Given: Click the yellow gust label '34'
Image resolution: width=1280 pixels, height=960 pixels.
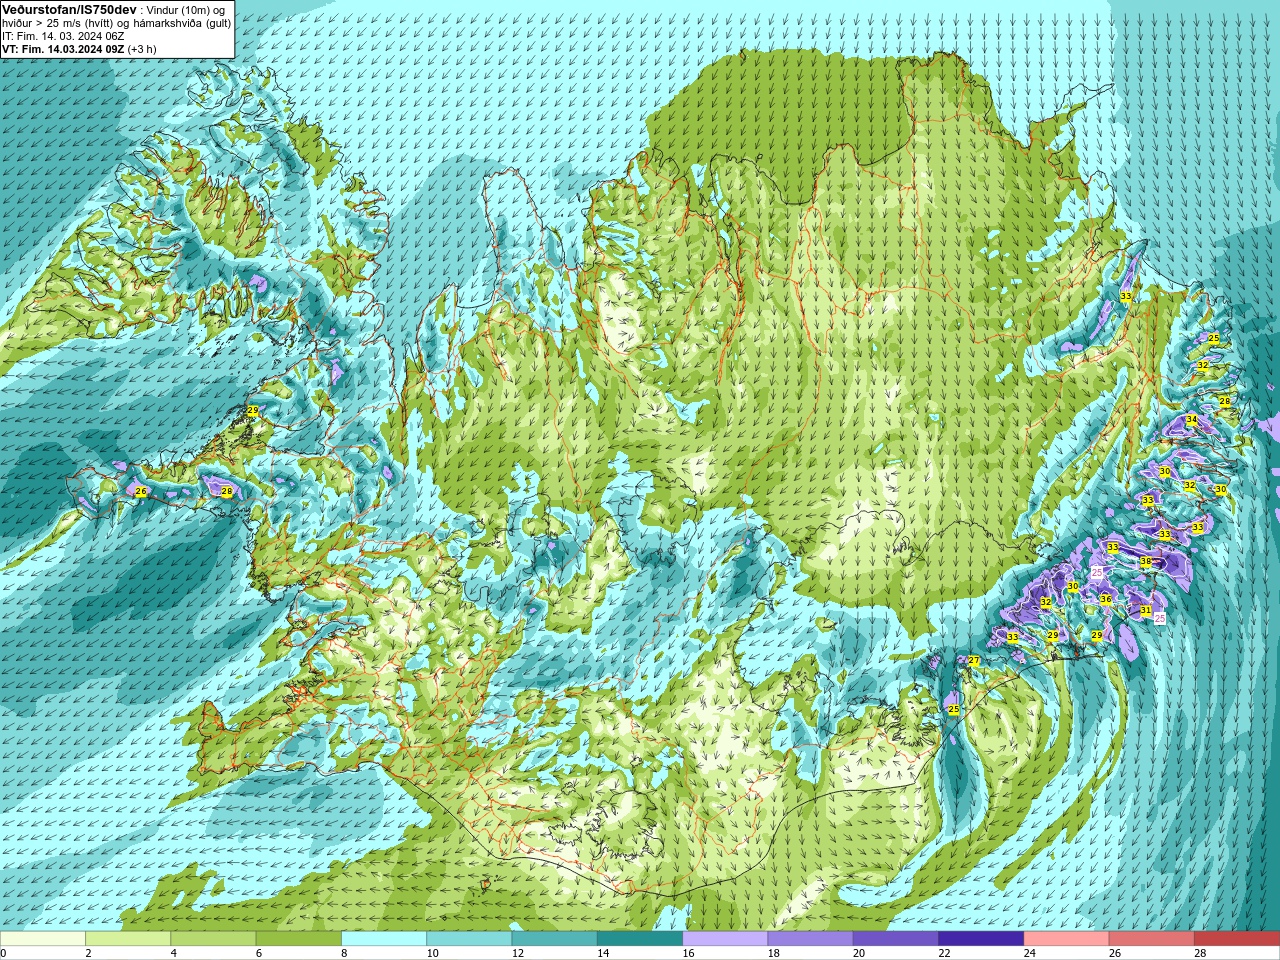Looking at the screenshot, I should (x=1191, y=420).
